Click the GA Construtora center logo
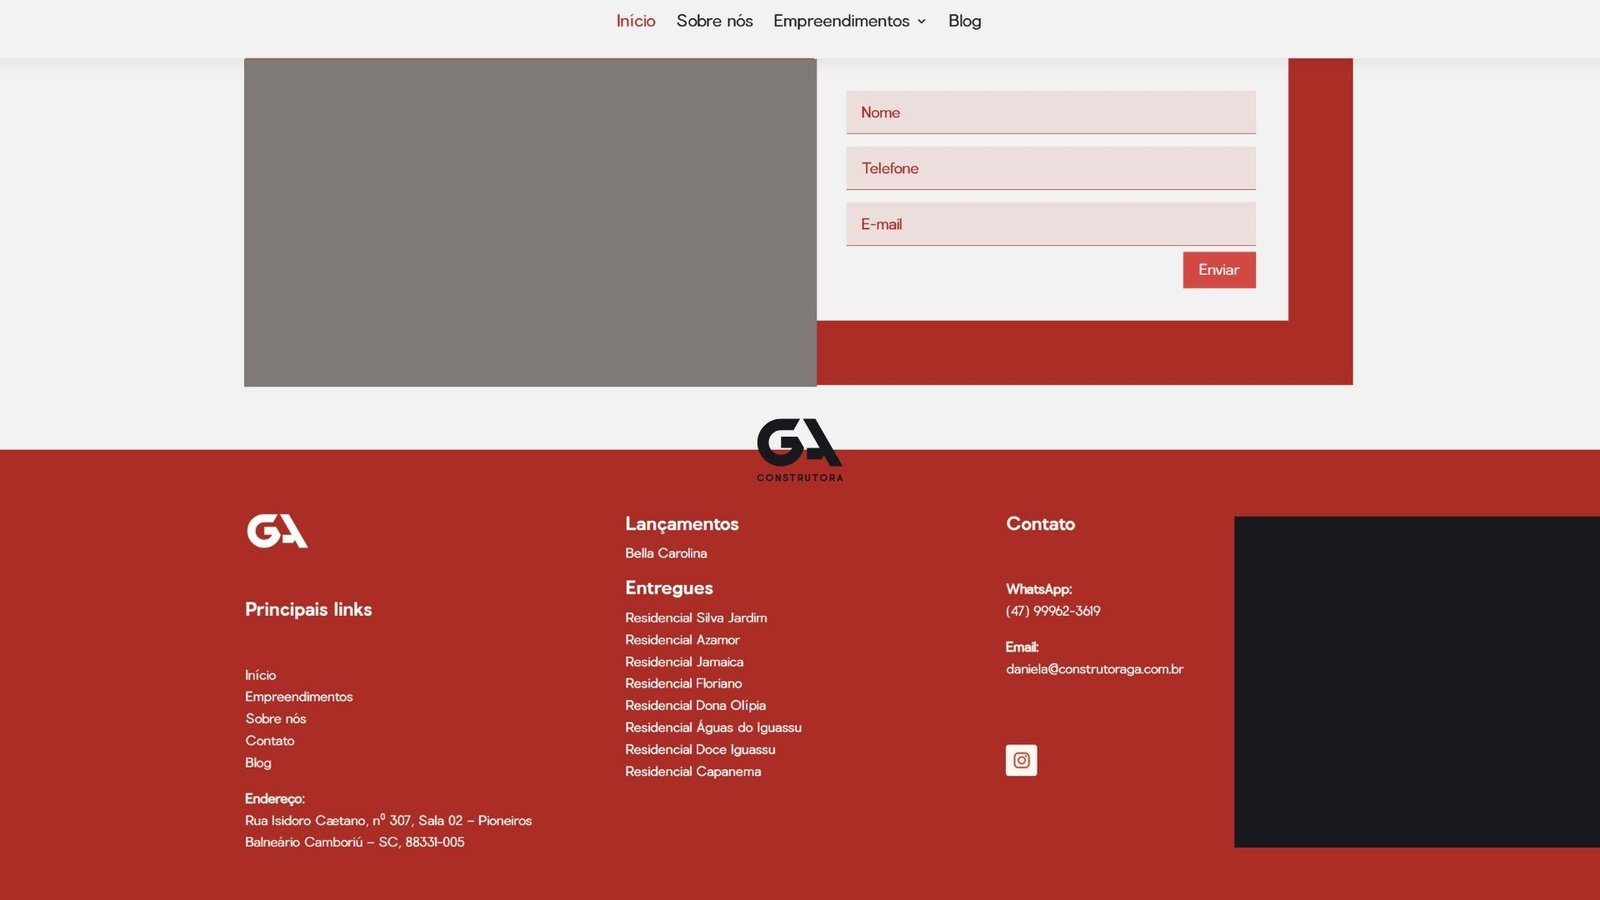This screenshot has height=900, width=1600. (800, 450)
